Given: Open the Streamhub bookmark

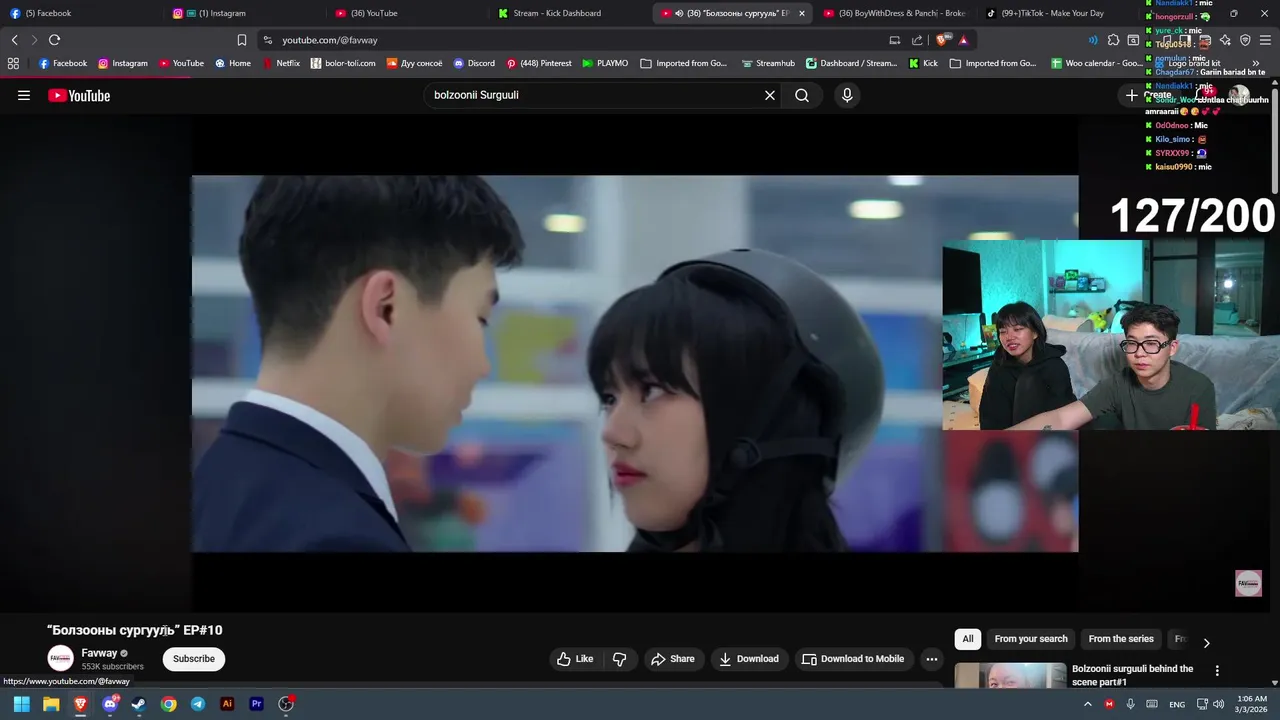Looking at the screenshot, I should click(x=768, y=63).
